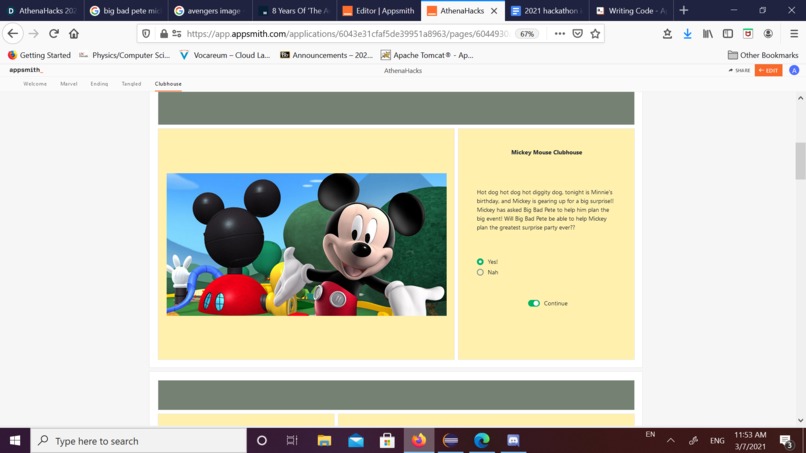Open Cortana circle on taskbar
Image resolution: width=806 pixels, height=453 pixels.
tap(262, 441)
